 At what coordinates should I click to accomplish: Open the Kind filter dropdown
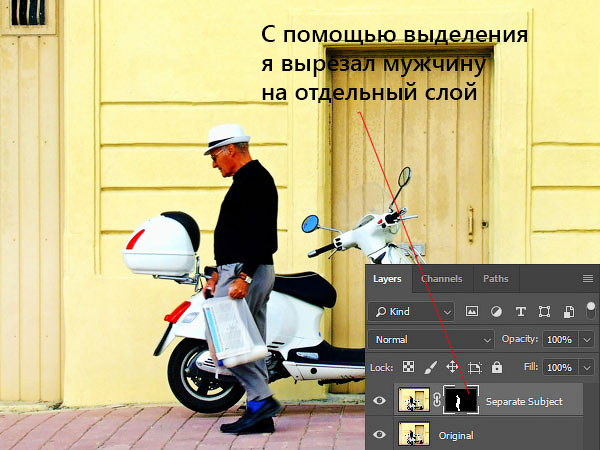411,312
